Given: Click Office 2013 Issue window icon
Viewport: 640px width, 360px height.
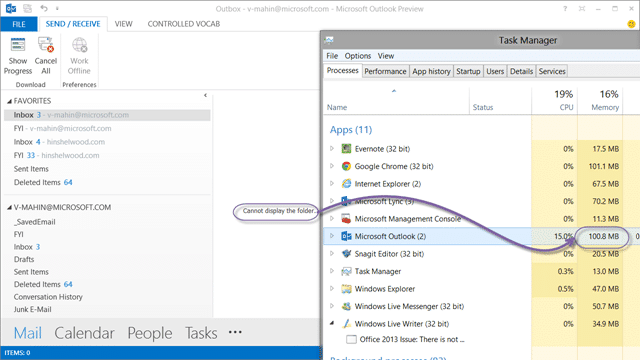Looking at the screenshot, I should [x=351, y=339].
